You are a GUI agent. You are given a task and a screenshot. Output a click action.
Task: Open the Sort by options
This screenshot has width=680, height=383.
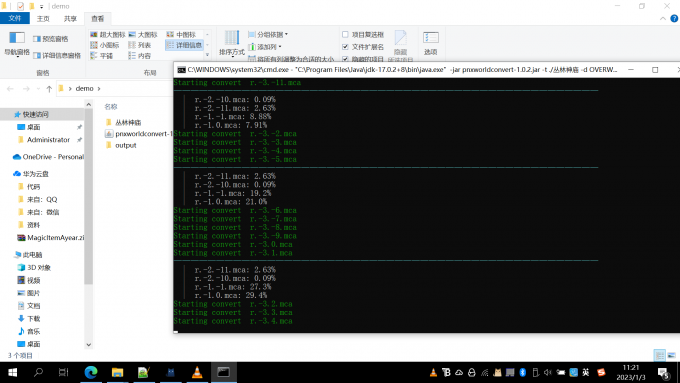[x=232, y=44]
